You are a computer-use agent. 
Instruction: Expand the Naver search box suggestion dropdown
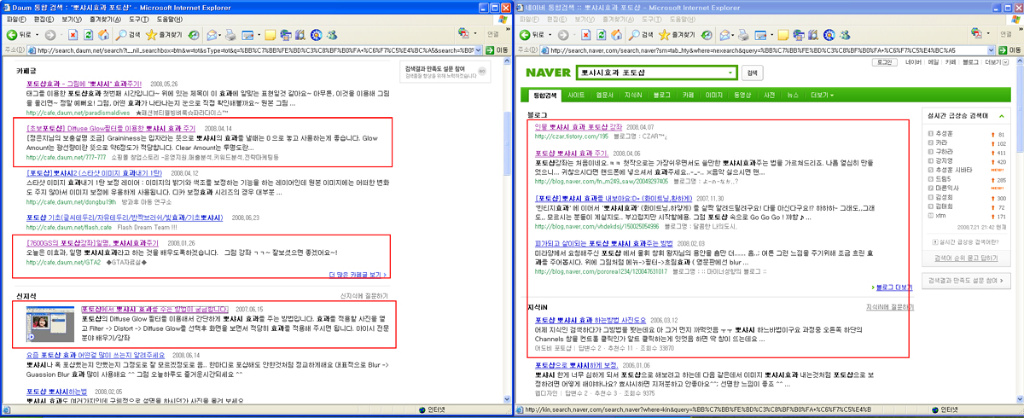click(731, 72)
